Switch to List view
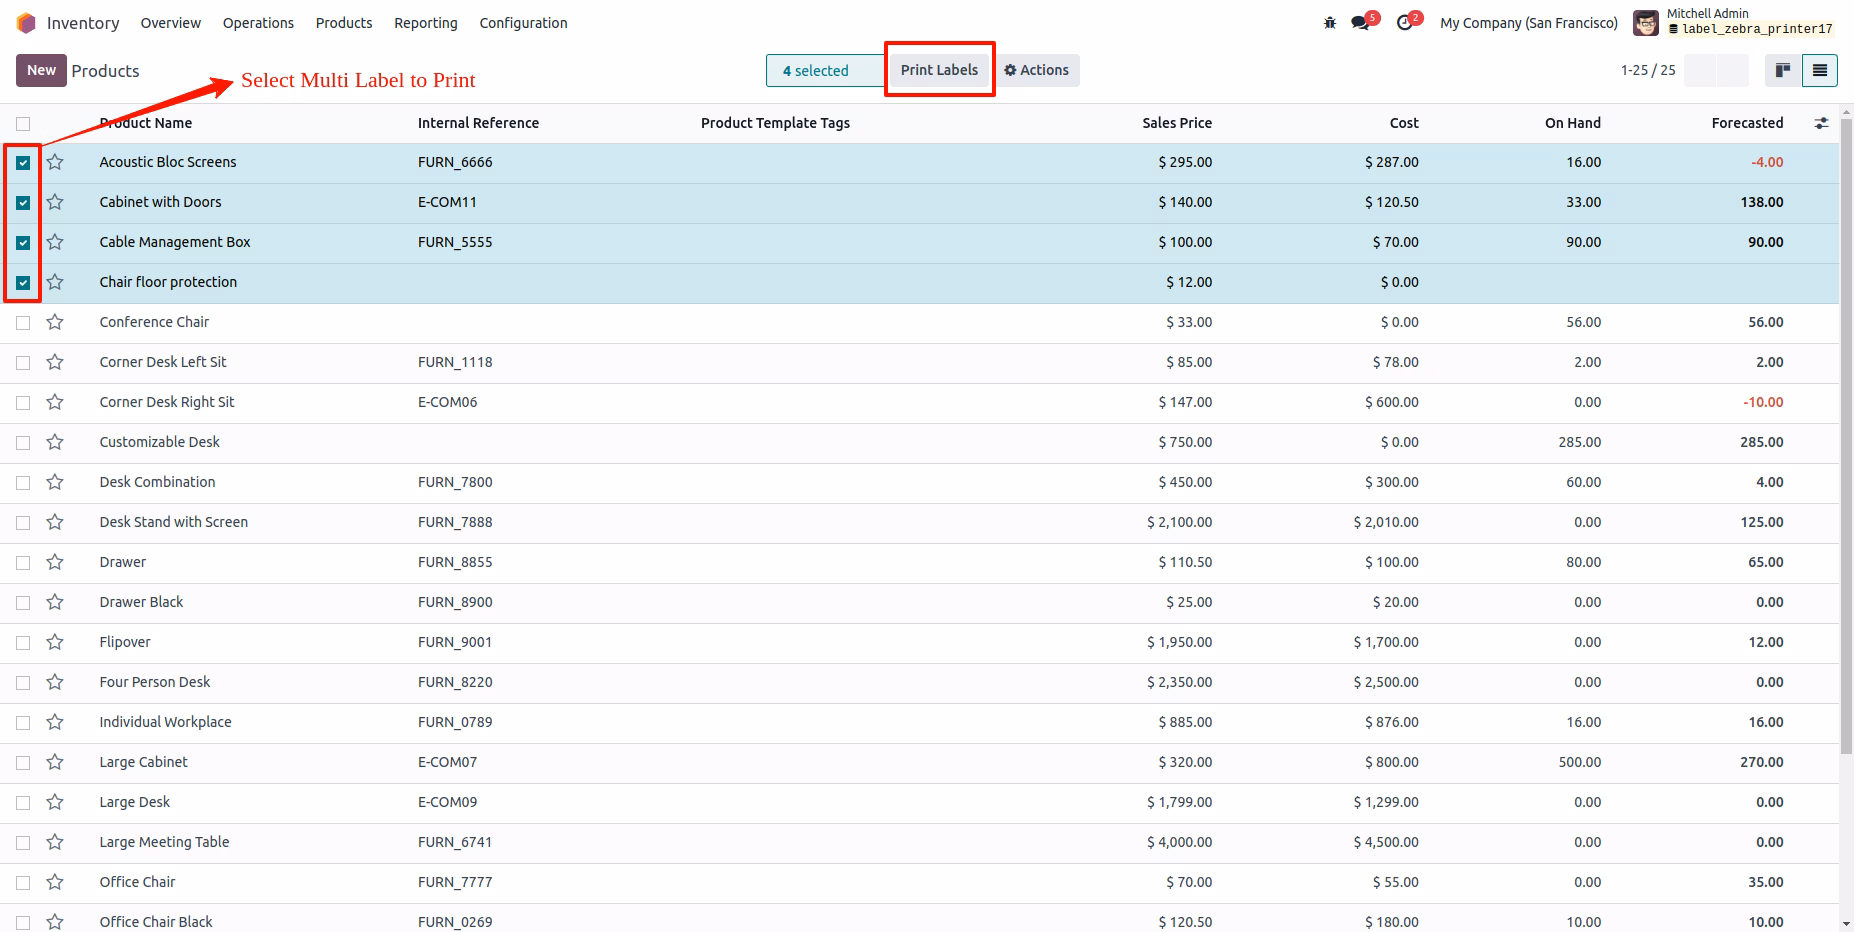The image size is (1854, 932). (1820, 70)
